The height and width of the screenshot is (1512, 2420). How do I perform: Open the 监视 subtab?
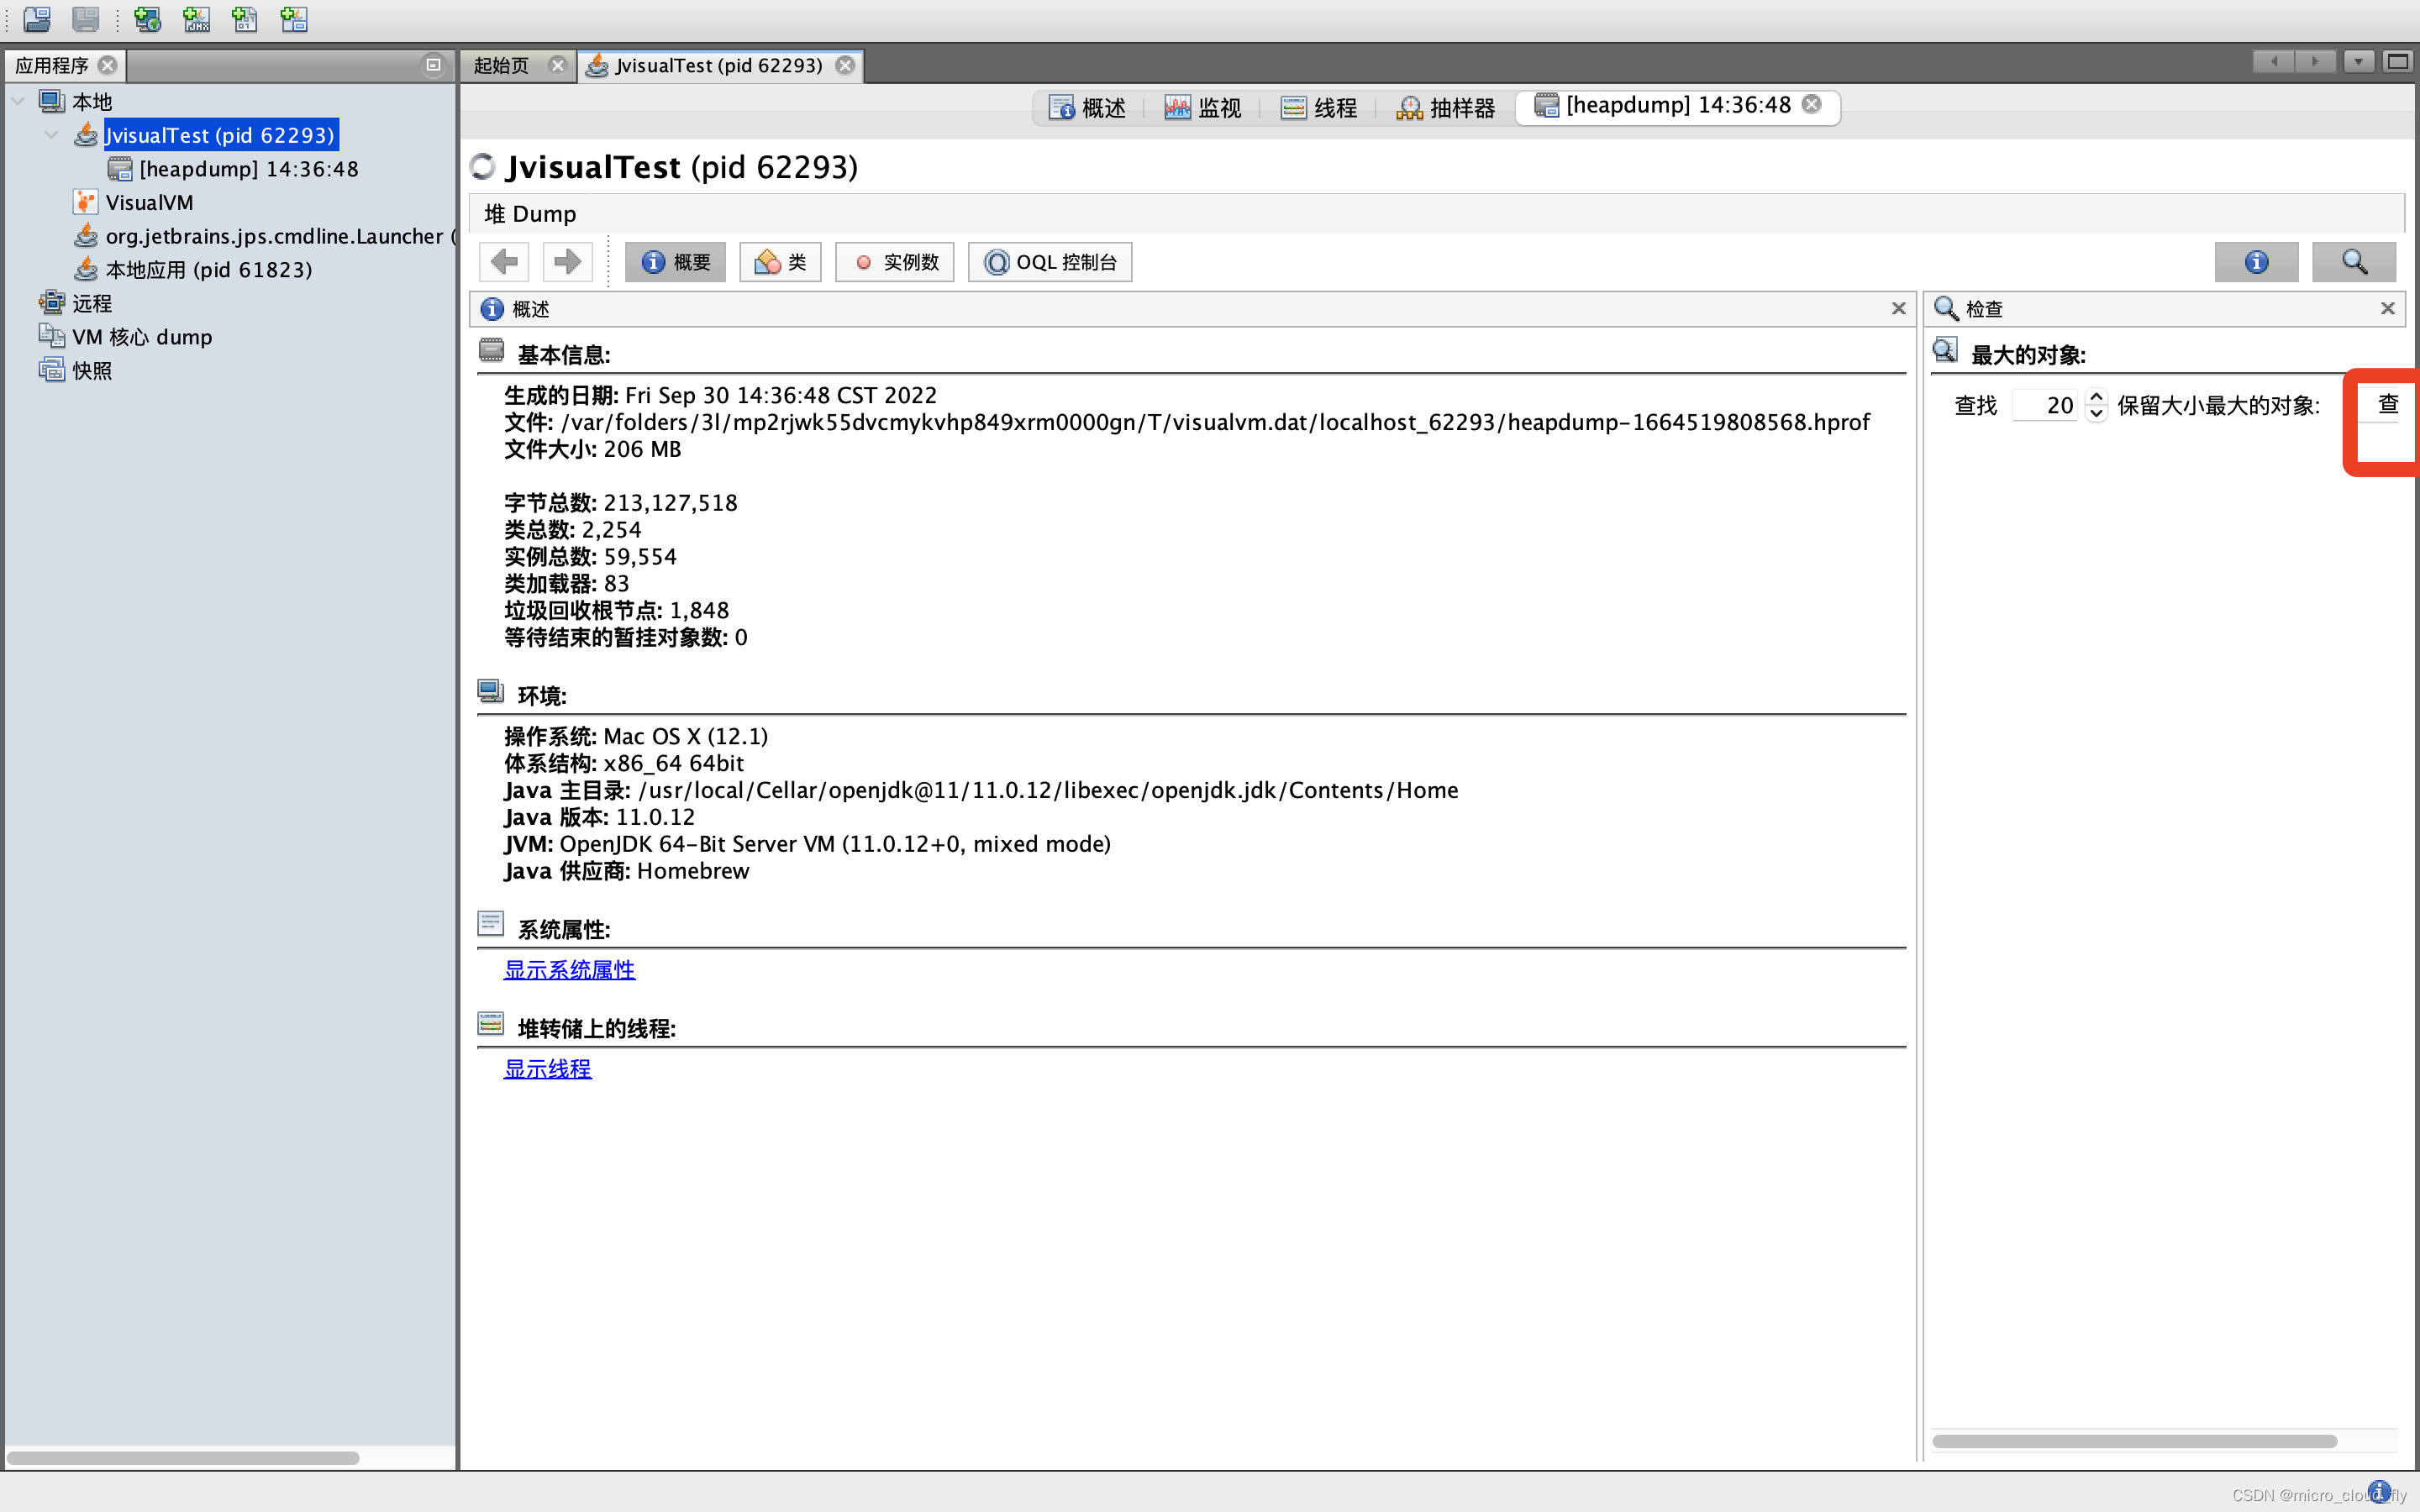click(x=1203, y=107)
